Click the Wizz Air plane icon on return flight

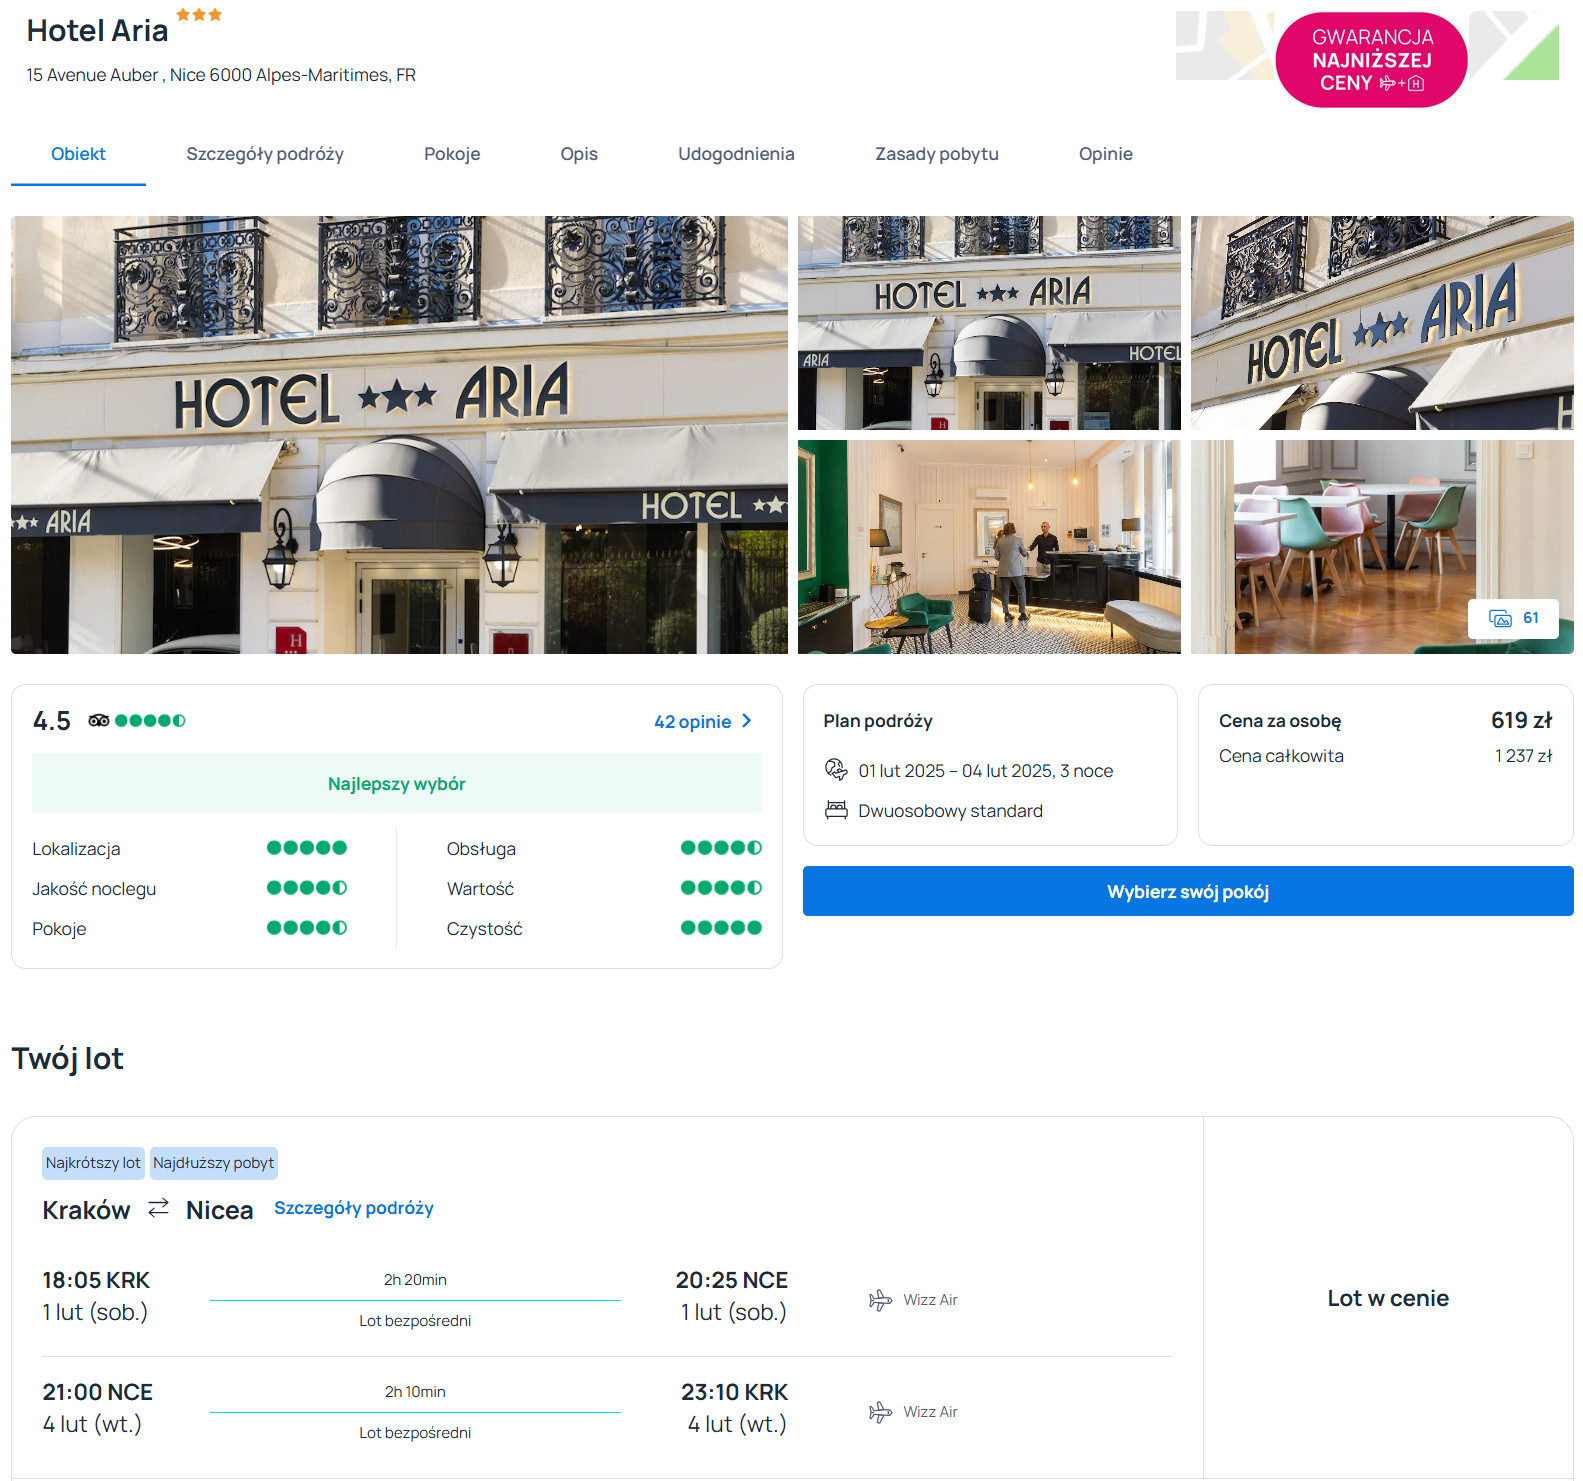[x=880, y=1412]
